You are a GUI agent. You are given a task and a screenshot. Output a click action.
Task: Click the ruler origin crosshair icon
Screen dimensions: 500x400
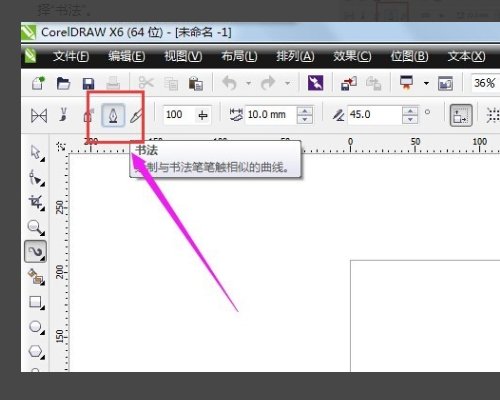pyautogui.click(x=61, y=146)
